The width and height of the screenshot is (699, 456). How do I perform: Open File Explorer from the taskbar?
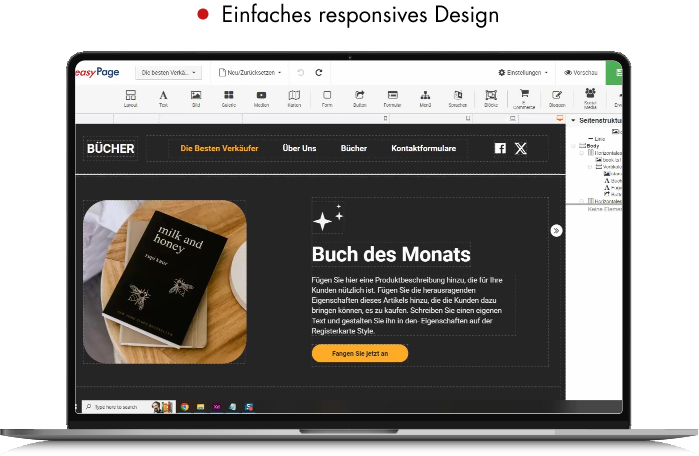[201, 407]
